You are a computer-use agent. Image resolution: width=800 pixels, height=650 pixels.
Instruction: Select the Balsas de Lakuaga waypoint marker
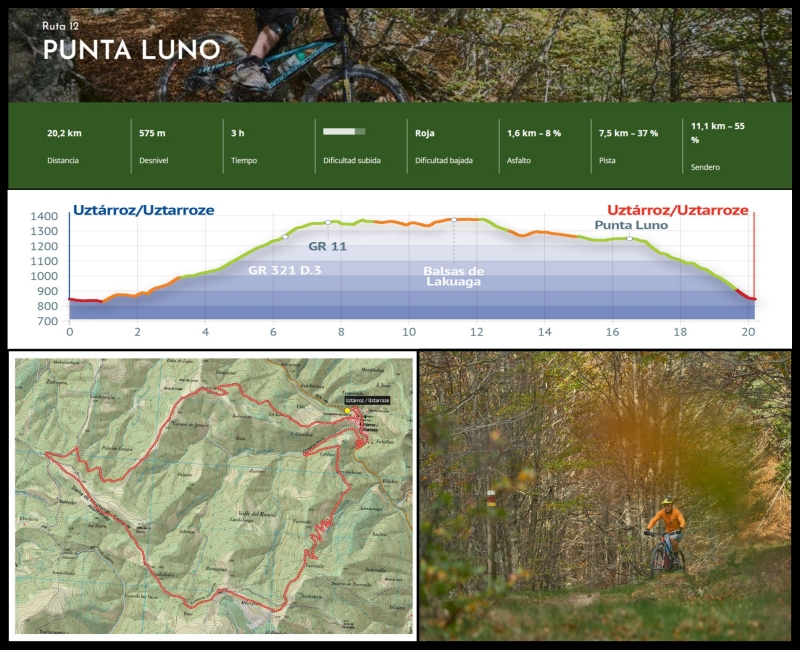453,219
